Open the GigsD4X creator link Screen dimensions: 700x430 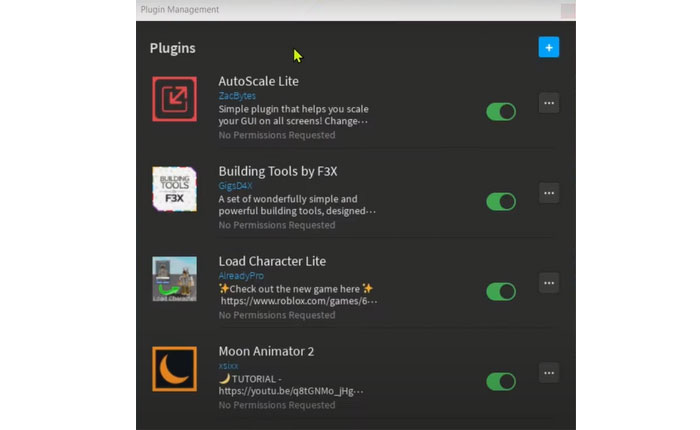point(235,186)
